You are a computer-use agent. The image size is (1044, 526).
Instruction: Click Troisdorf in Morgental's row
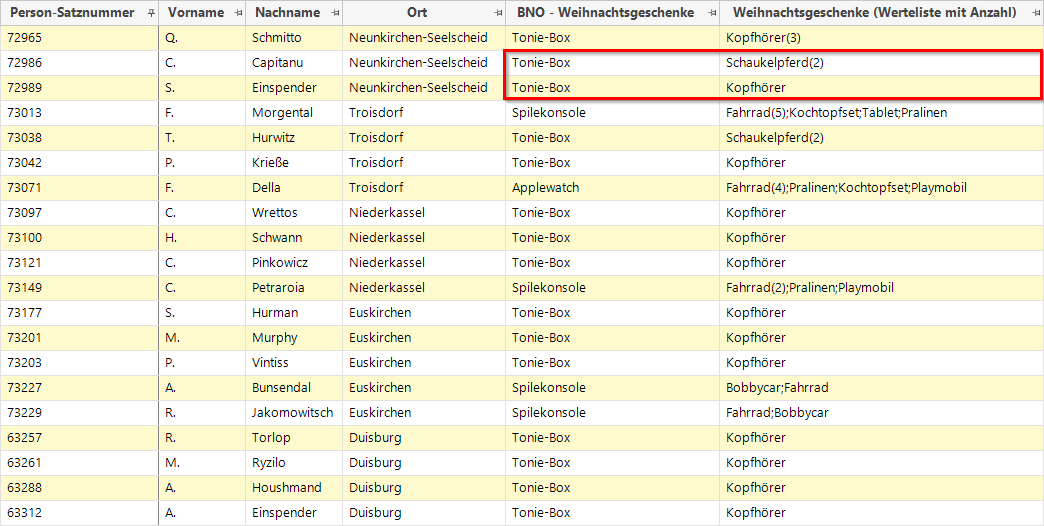pos(376,113)
